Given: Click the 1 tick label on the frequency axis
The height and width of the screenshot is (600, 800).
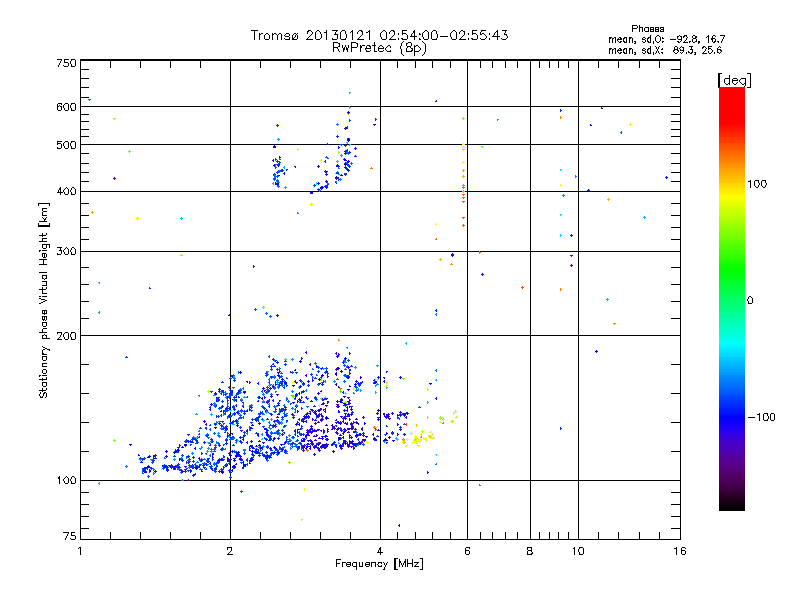Looking at the screenshot, I should 80,551.
